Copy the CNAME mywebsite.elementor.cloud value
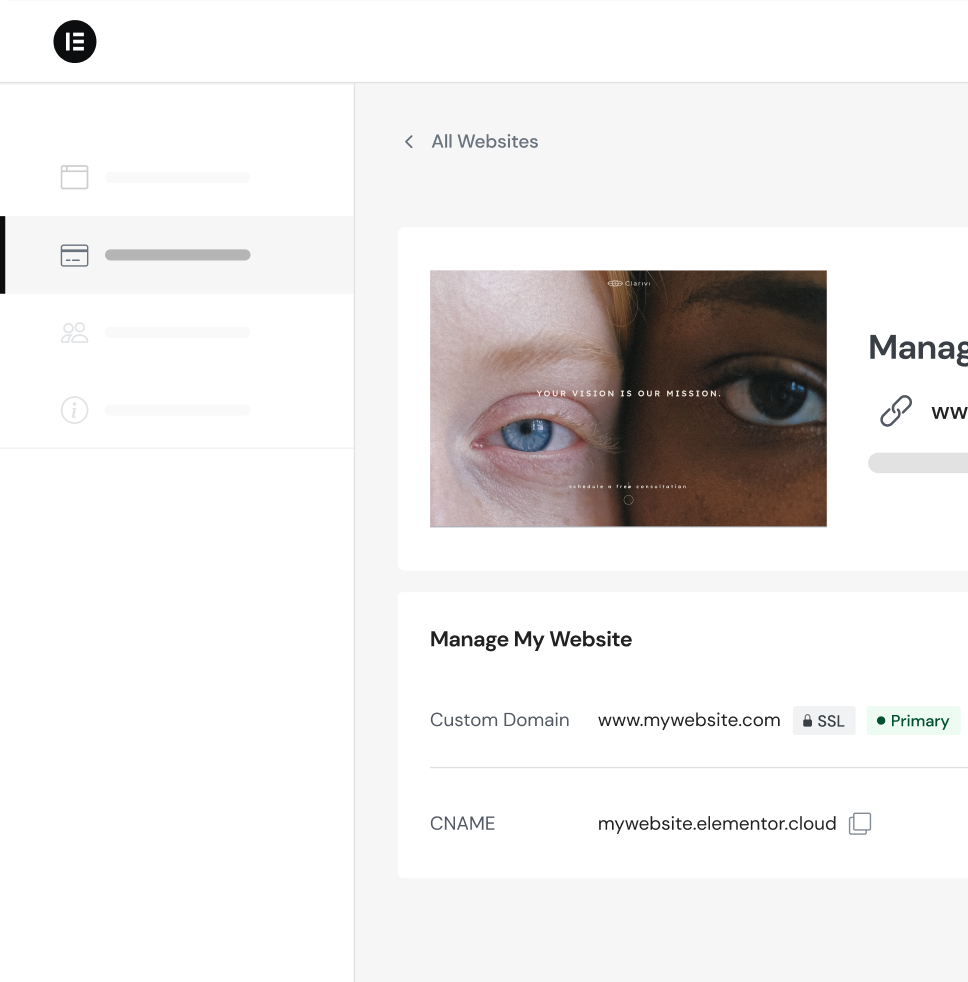The height and width of the screenshot is (982, 968). click(860, 824)
